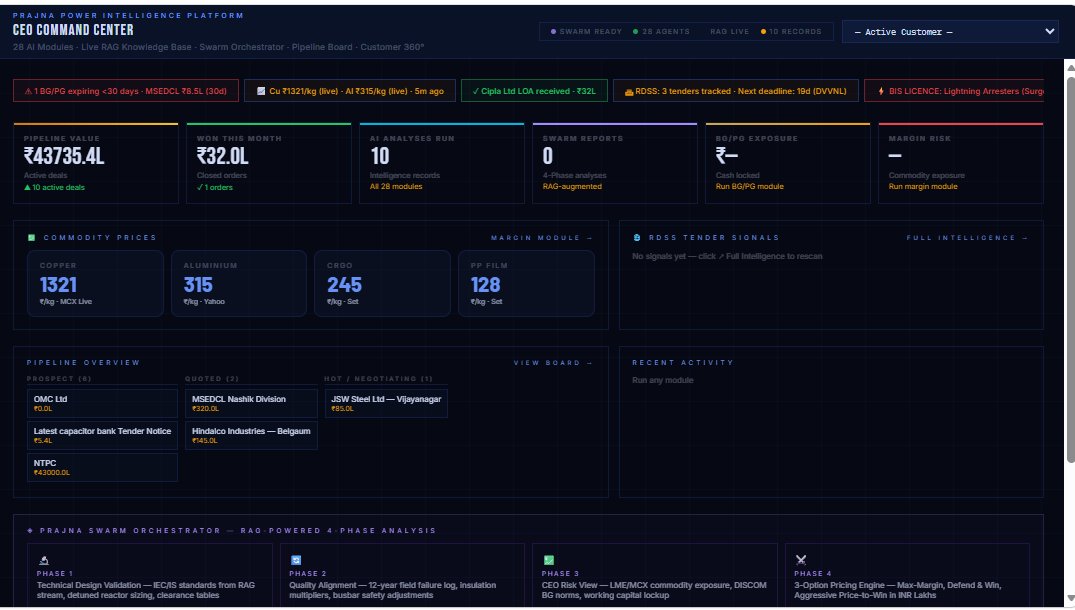
Task: Click the Swarm Ready status indicator
Action: [586, 32]
